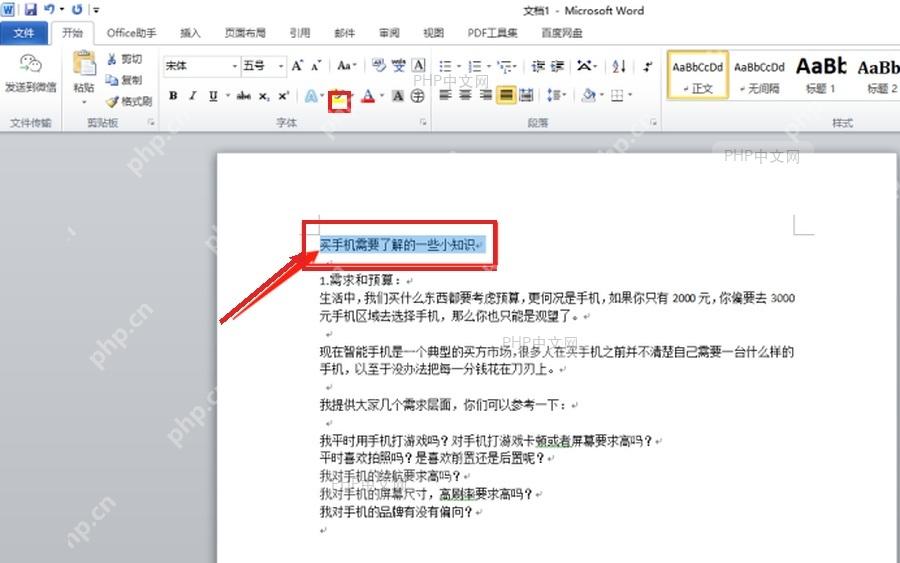Screen dimensions: 900x563
Task: Click the Redo icon in quick access toolbar
Action: pos(77,9)
